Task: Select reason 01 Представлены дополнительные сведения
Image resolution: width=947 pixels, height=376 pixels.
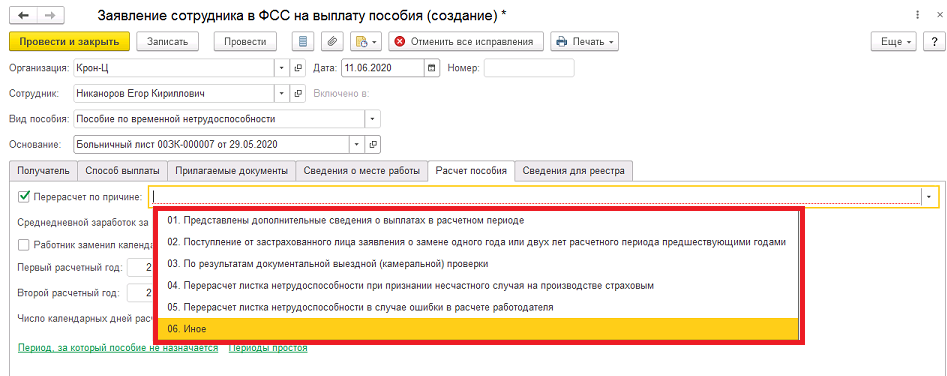Action: (x=478, y=220)
